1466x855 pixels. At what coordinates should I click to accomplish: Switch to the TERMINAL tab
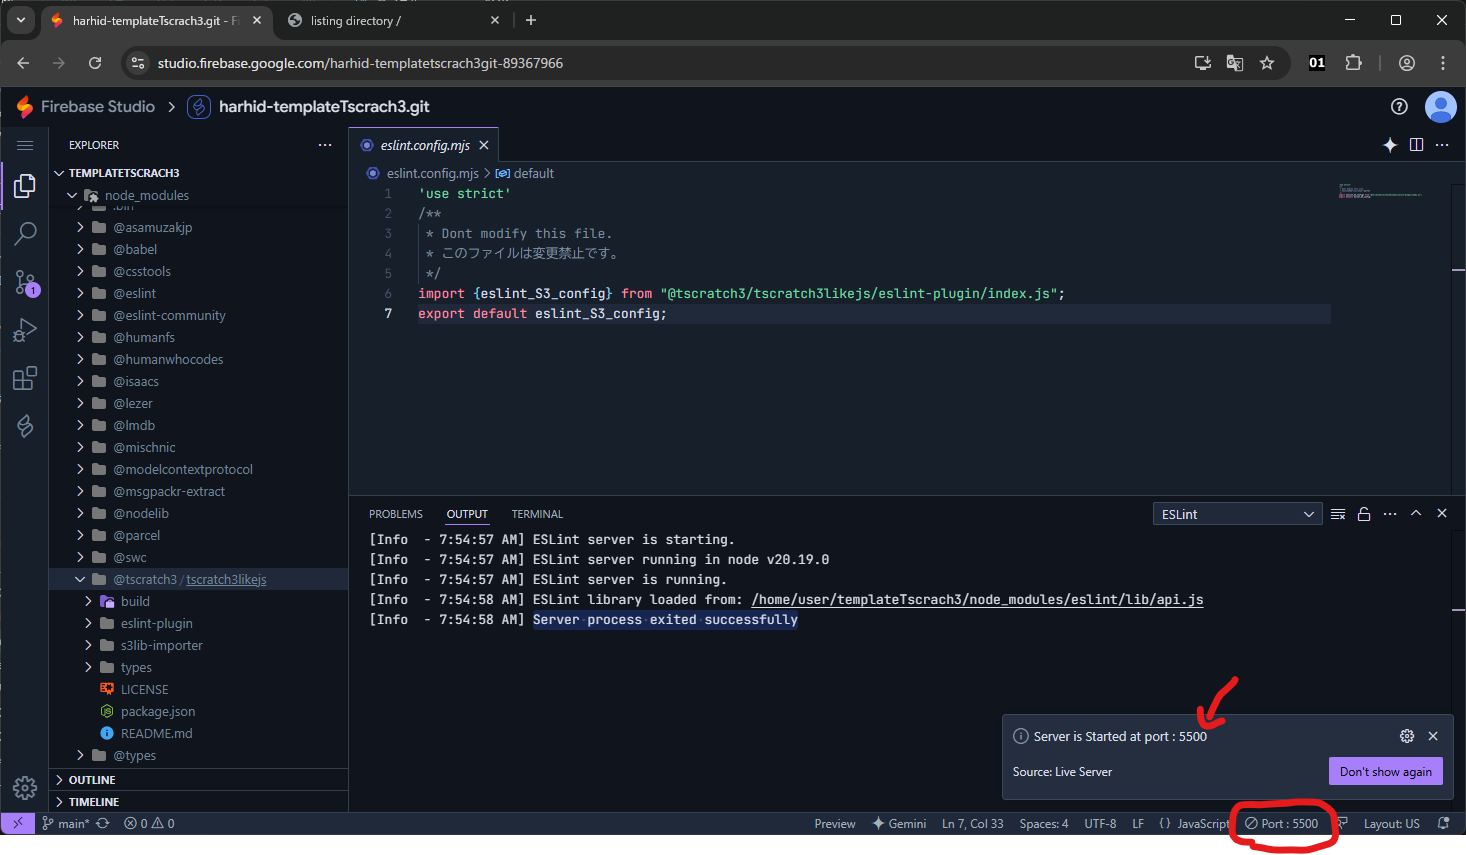(x=537, y=514)
